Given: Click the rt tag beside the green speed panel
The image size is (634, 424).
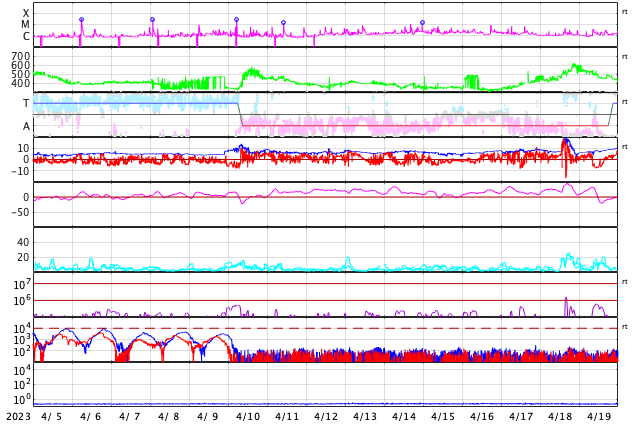Looking at the screenshot, I should click(625, 57).
